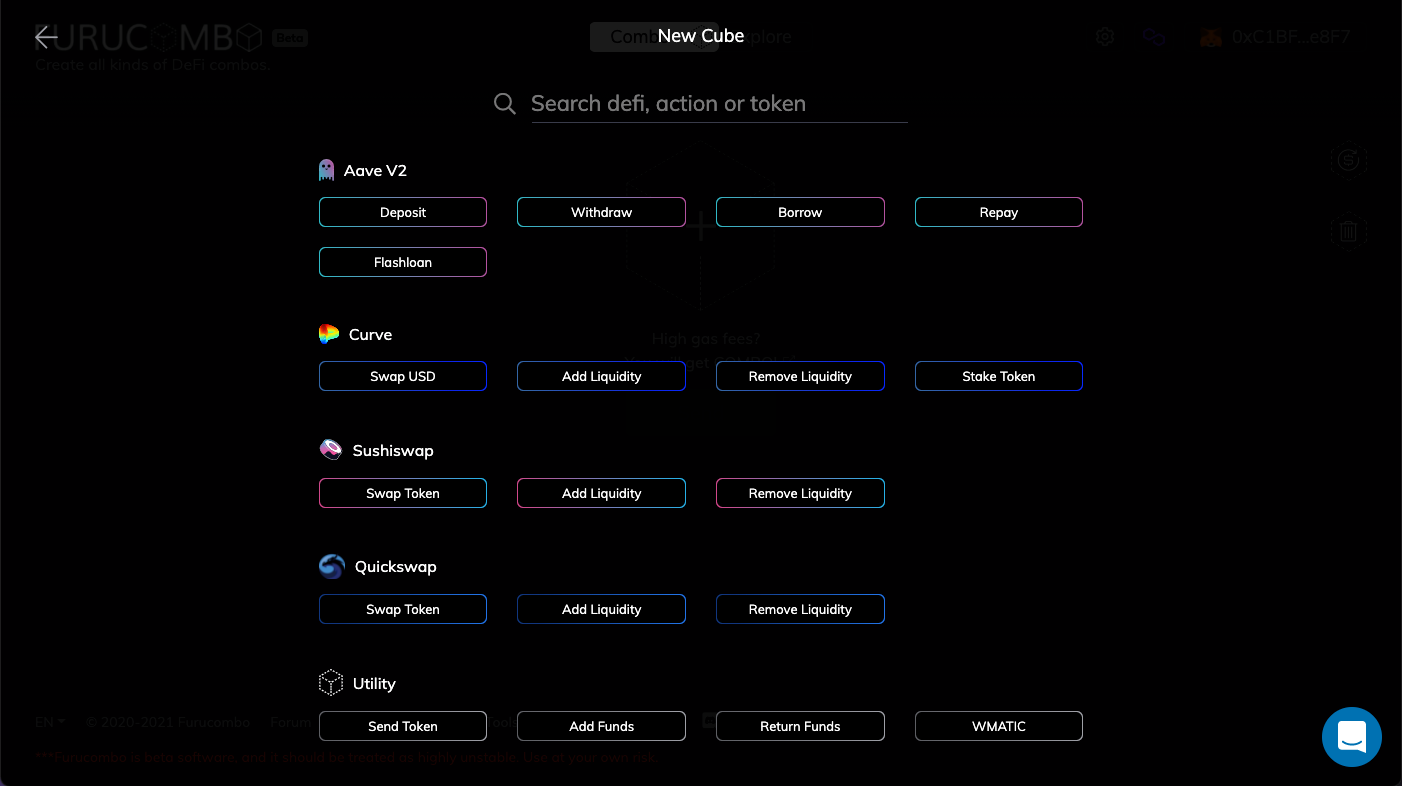Screen dimensions: 1402x786
Task: Choose Utility WMATIC action
Action: tap(999, 726)
